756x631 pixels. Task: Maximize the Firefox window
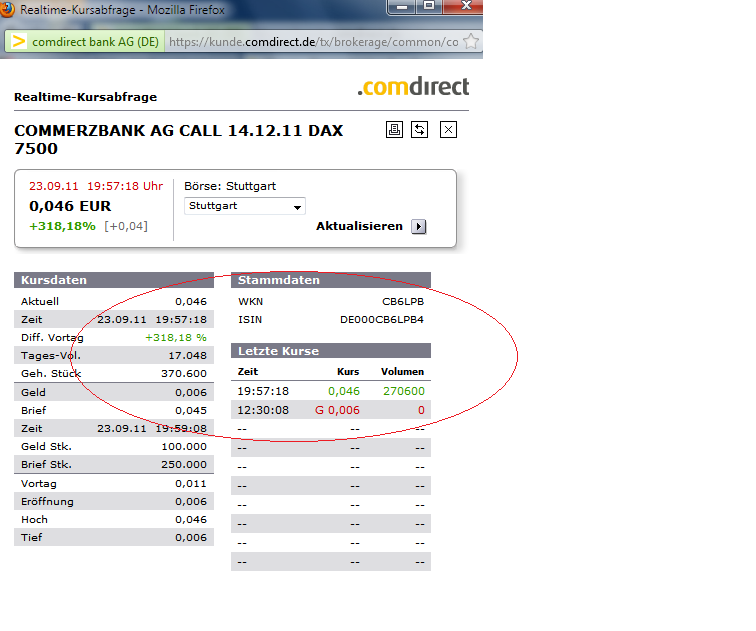click(429, 7)
